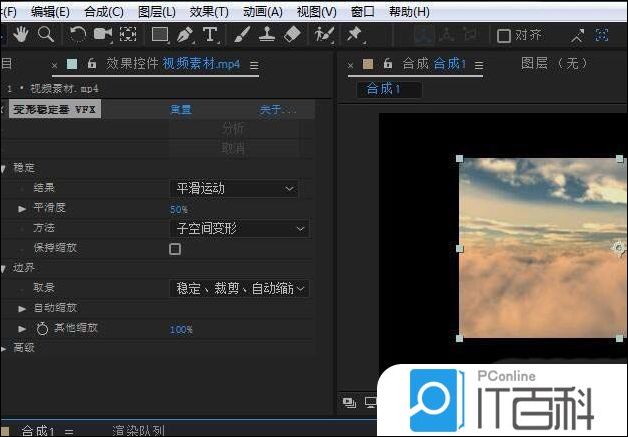Expand the 平滑度 property arrow
This screenshot has width=628, height=437.
click(22, 208)
